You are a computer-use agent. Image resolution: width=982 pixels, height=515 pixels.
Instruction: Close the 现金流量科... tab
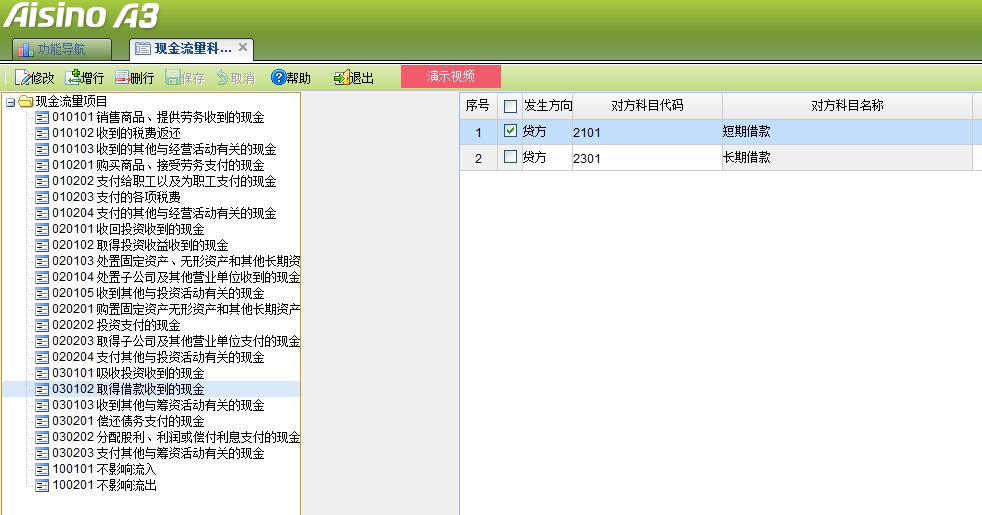pyautogui.click(x=243, y=47)
